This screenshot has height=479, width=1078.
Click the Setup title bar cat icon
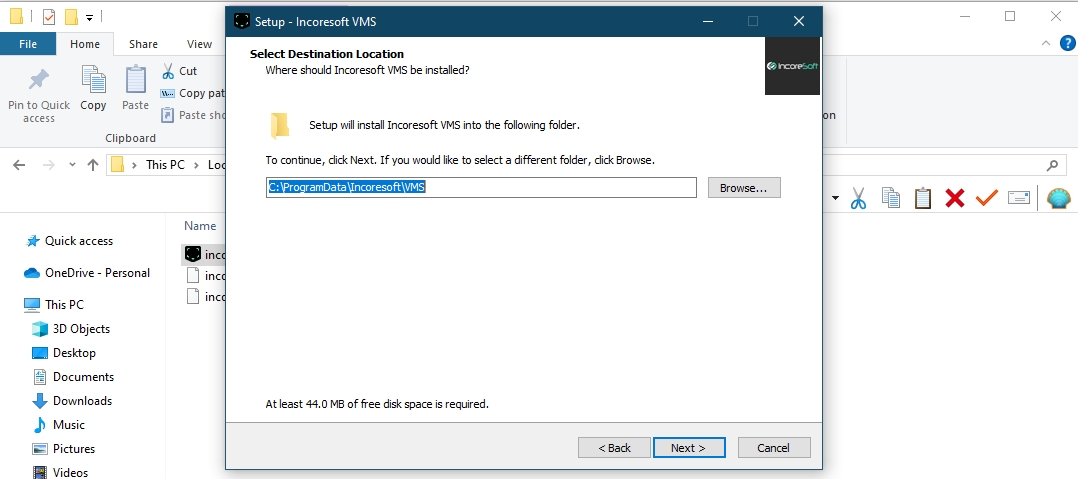pyautogui.click(x=242, y=21)
